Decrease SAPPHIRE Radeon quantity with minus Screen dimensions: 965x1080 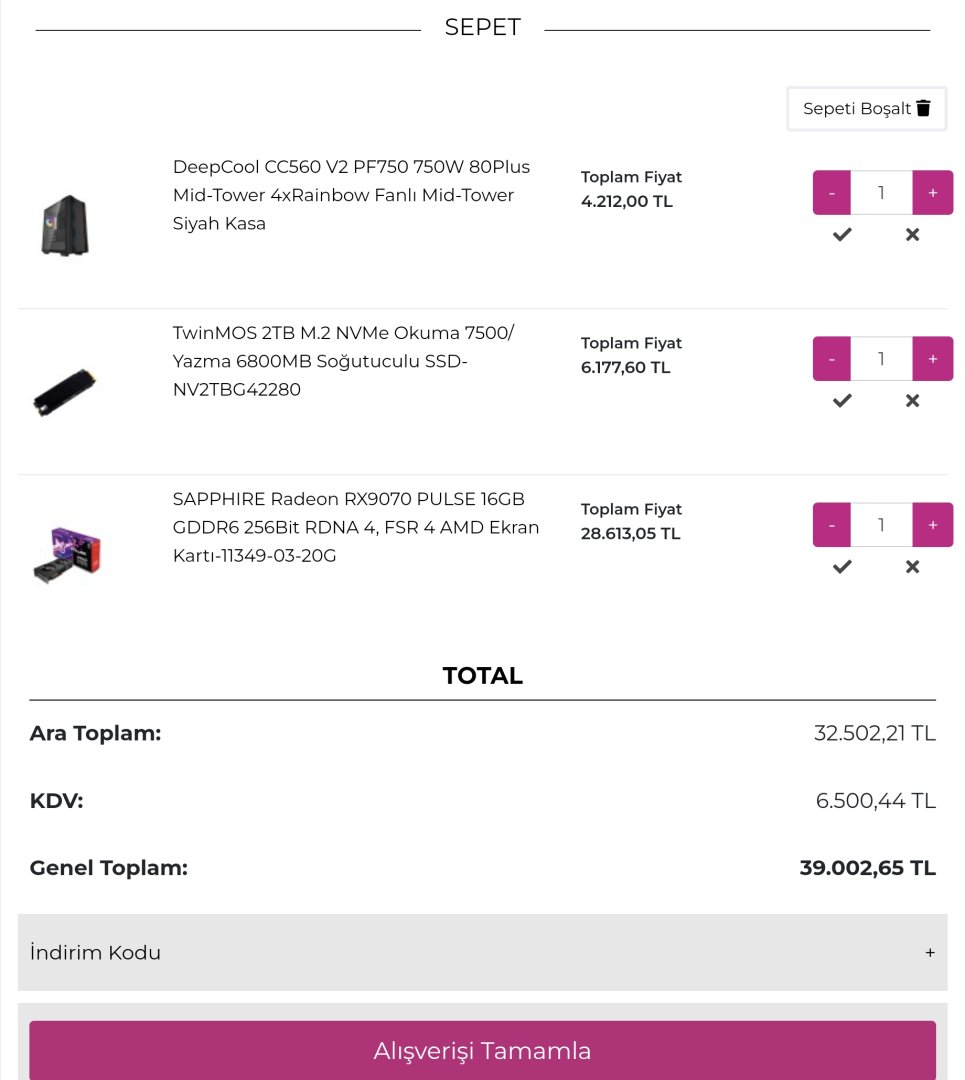(x=832, y=525)
